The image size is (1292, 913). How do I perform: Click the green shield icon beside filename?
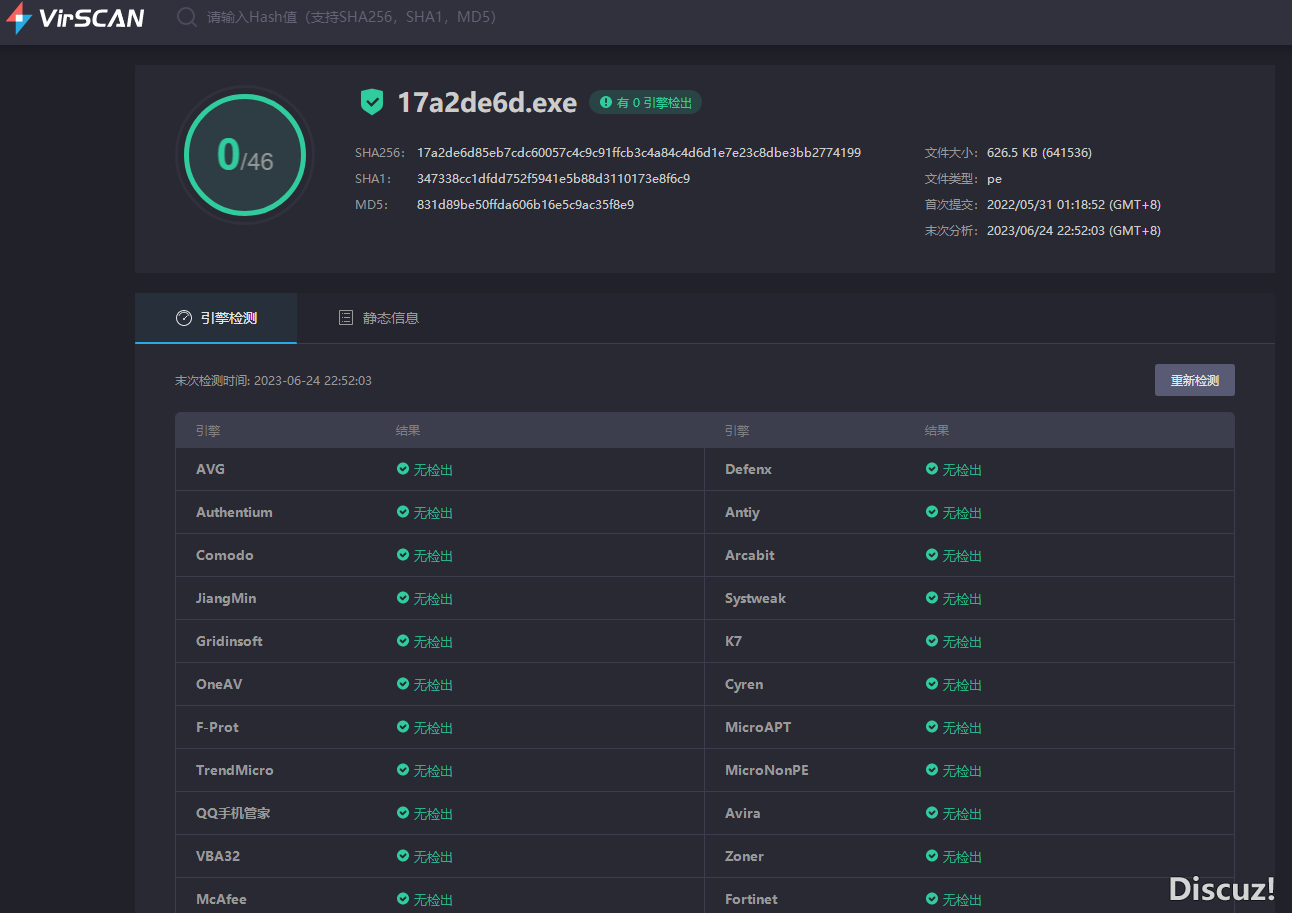tap(372, 102)
